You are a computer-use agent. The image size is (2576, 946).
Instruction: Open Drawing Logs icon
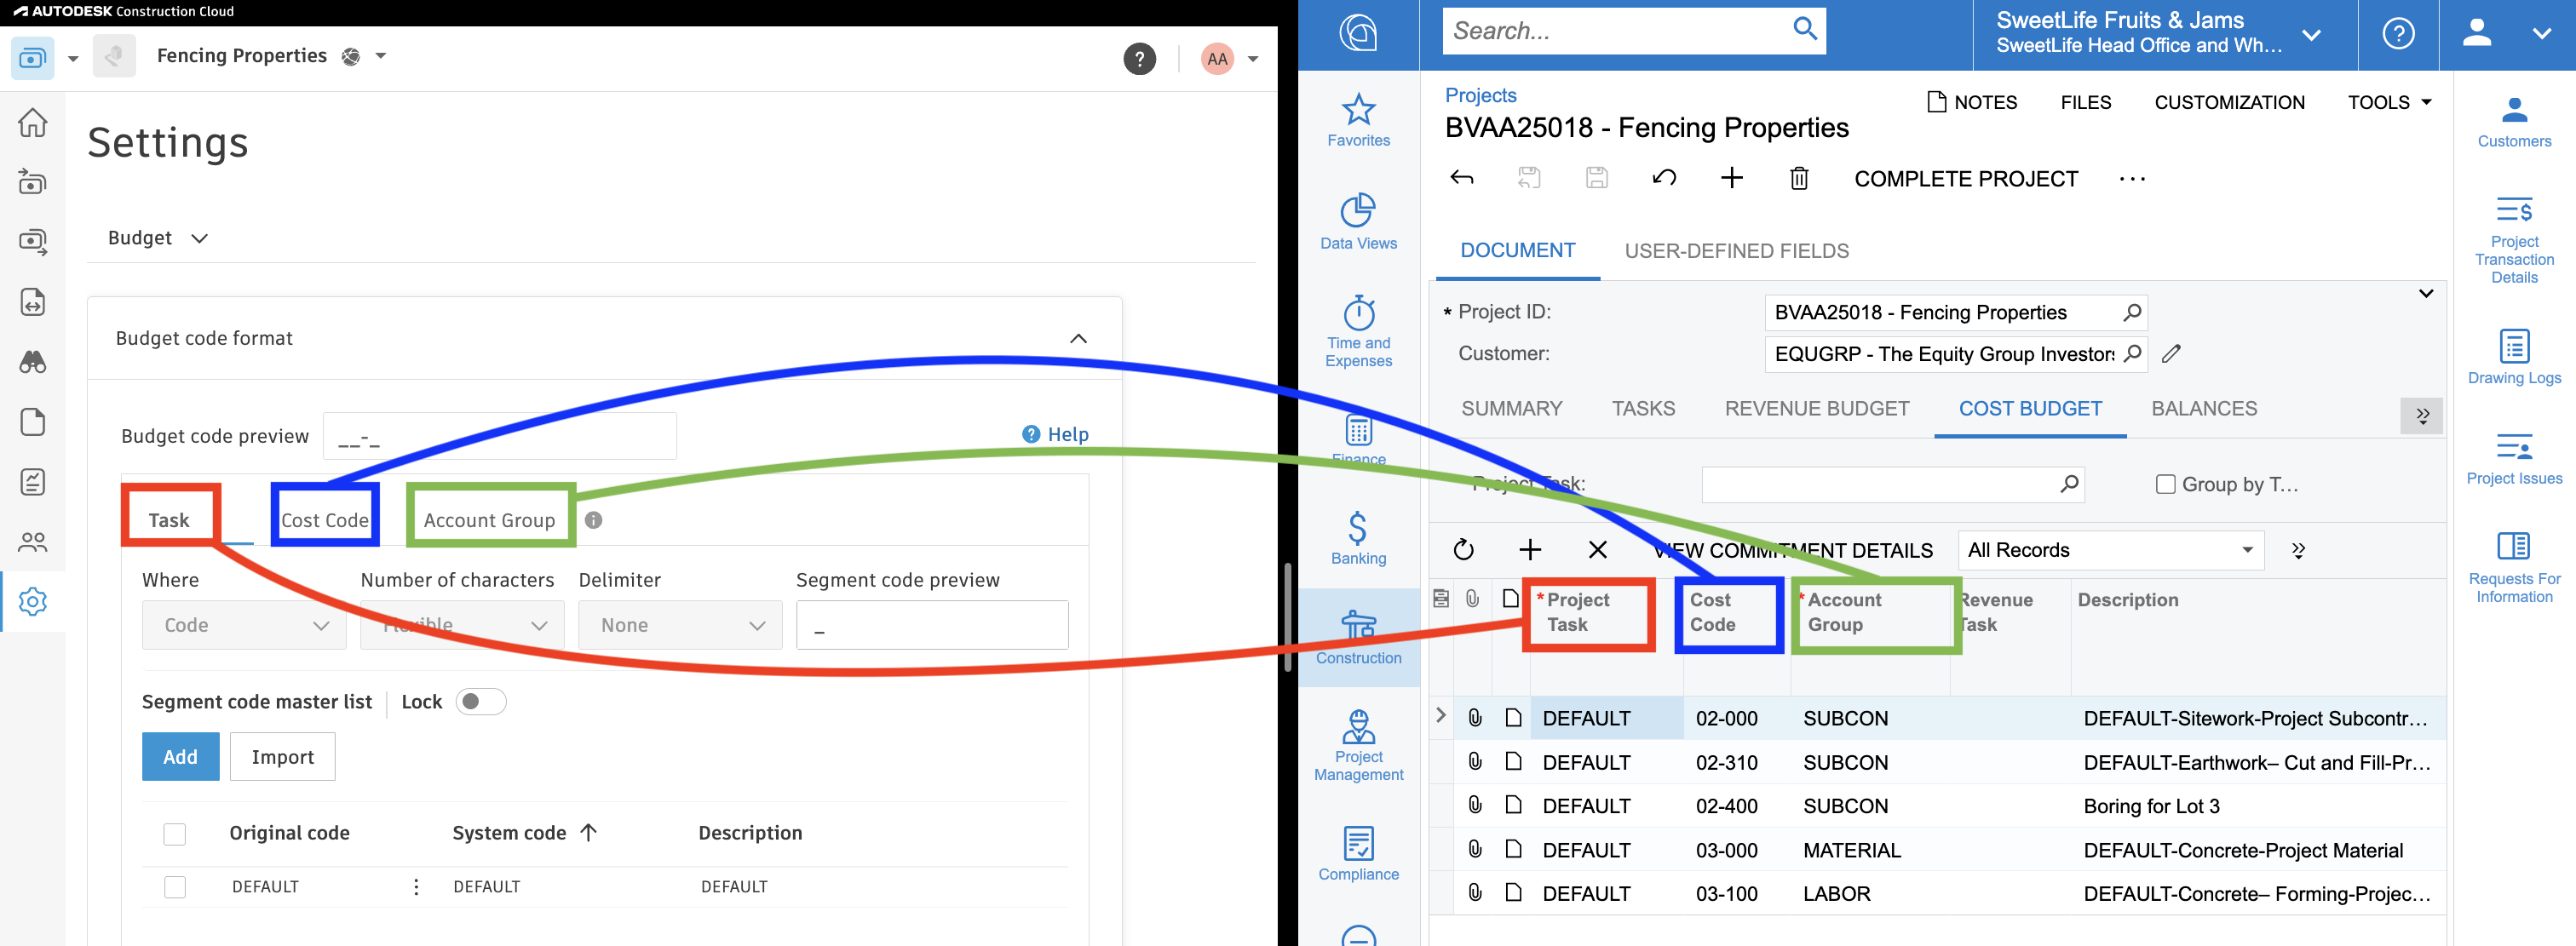[x=2513, y=346]
